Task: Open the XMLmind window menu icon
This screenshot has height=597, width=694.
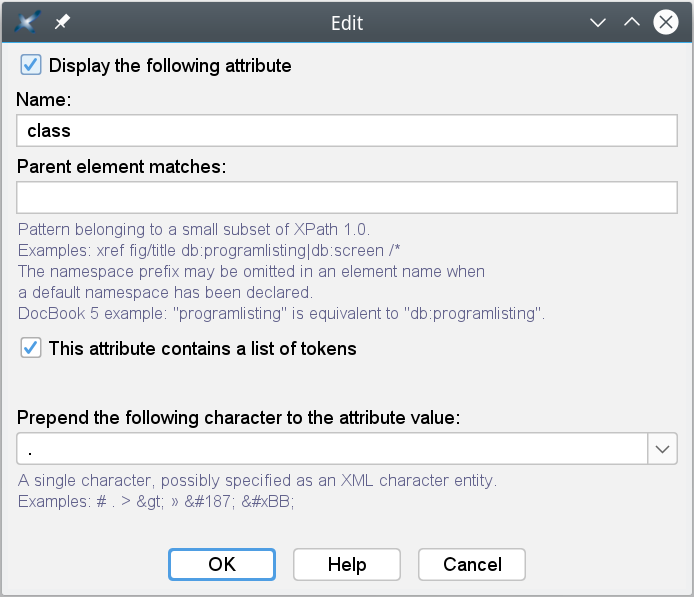Action: click(x=27, y=22)
